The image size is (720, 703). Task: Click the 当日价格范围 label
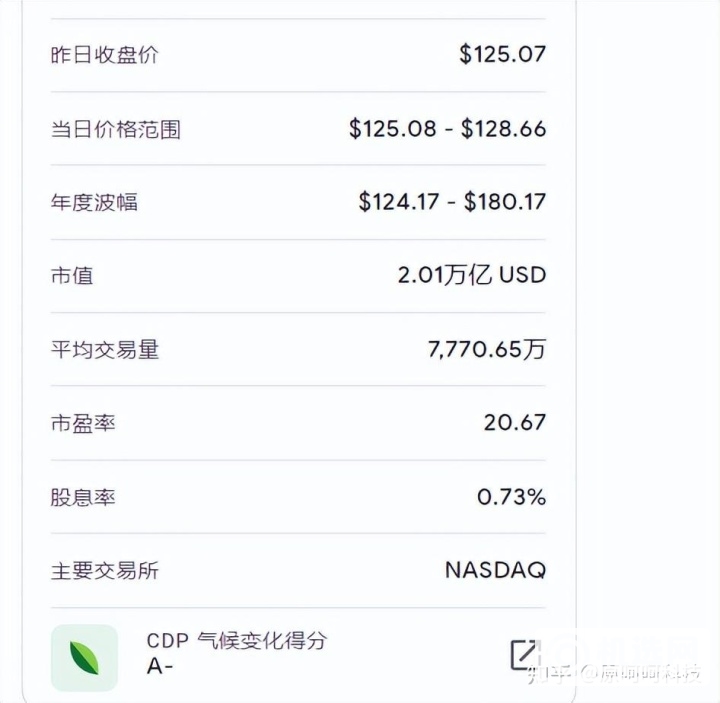pos(115,129)
